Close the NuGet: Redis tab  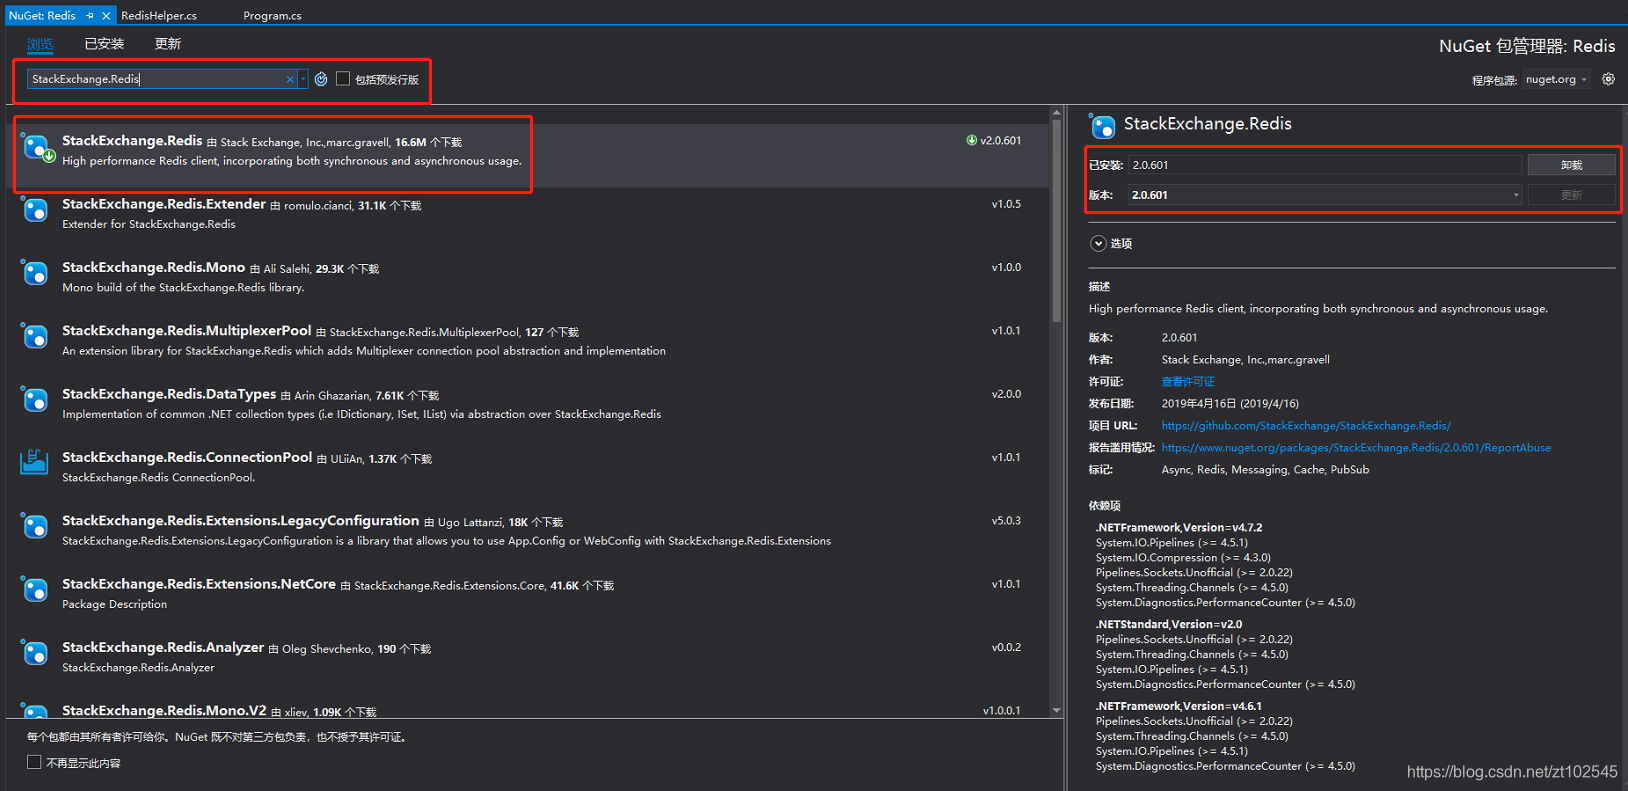pos(106,15)
